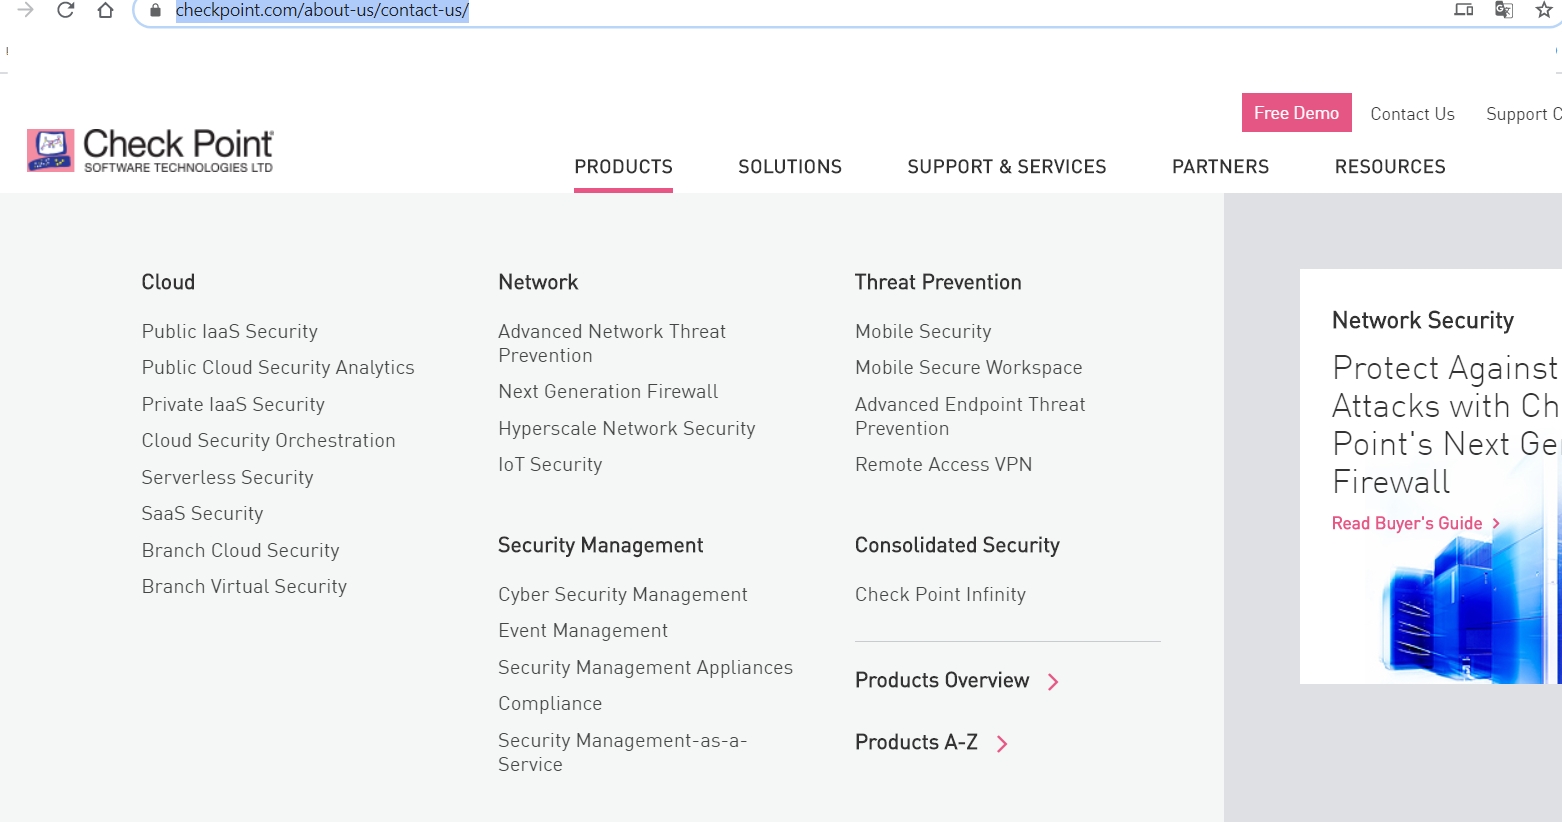Select Next Generation Firewall link
The height and width of the screenshot is (822, 1562).
[608, 392]
